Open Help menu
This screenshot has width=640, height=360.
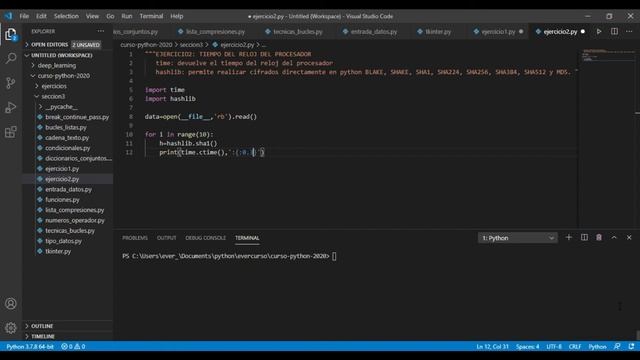point(177,16)
